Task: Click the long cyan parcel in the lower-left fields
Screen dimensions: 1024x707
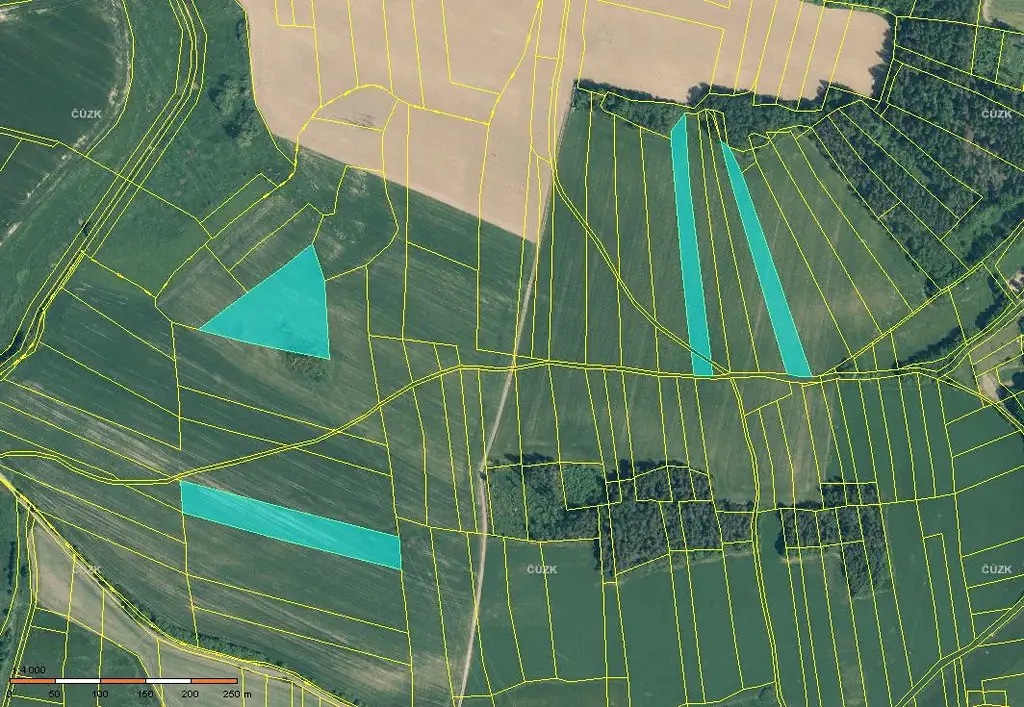Action: pyautogui.click(x=290, y=524)
